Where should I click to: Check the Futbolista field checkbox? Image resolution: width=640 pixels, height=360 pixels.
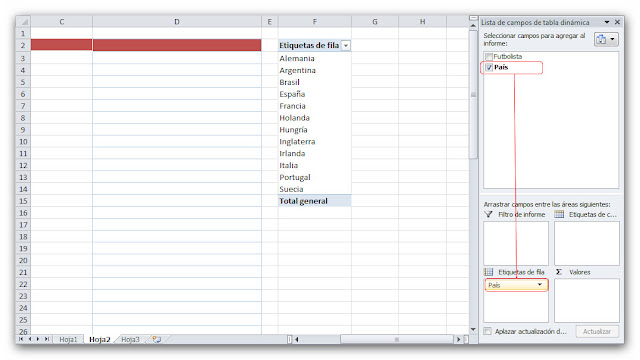point(489,56)
